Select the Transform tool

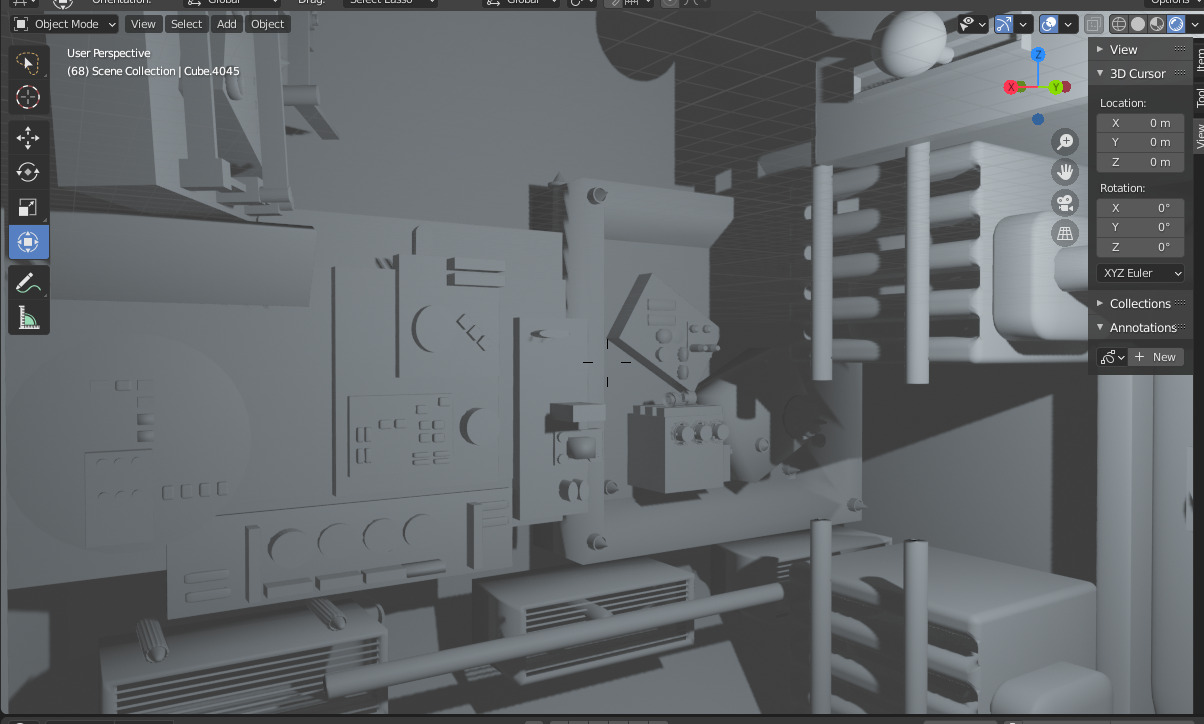click(x=28, y=242)
